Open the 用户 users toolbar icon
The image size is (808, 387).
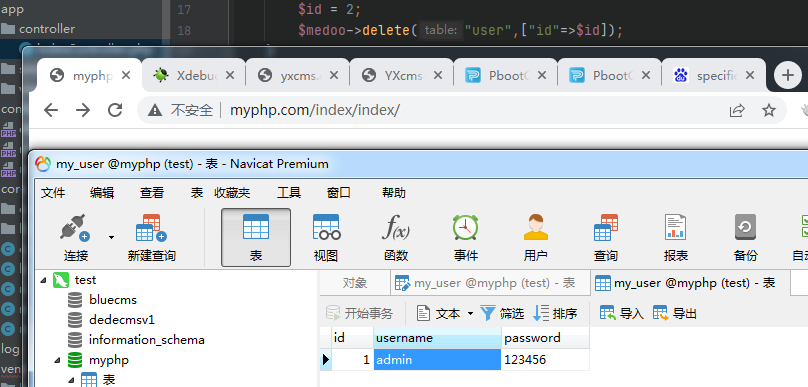point(535,228)
